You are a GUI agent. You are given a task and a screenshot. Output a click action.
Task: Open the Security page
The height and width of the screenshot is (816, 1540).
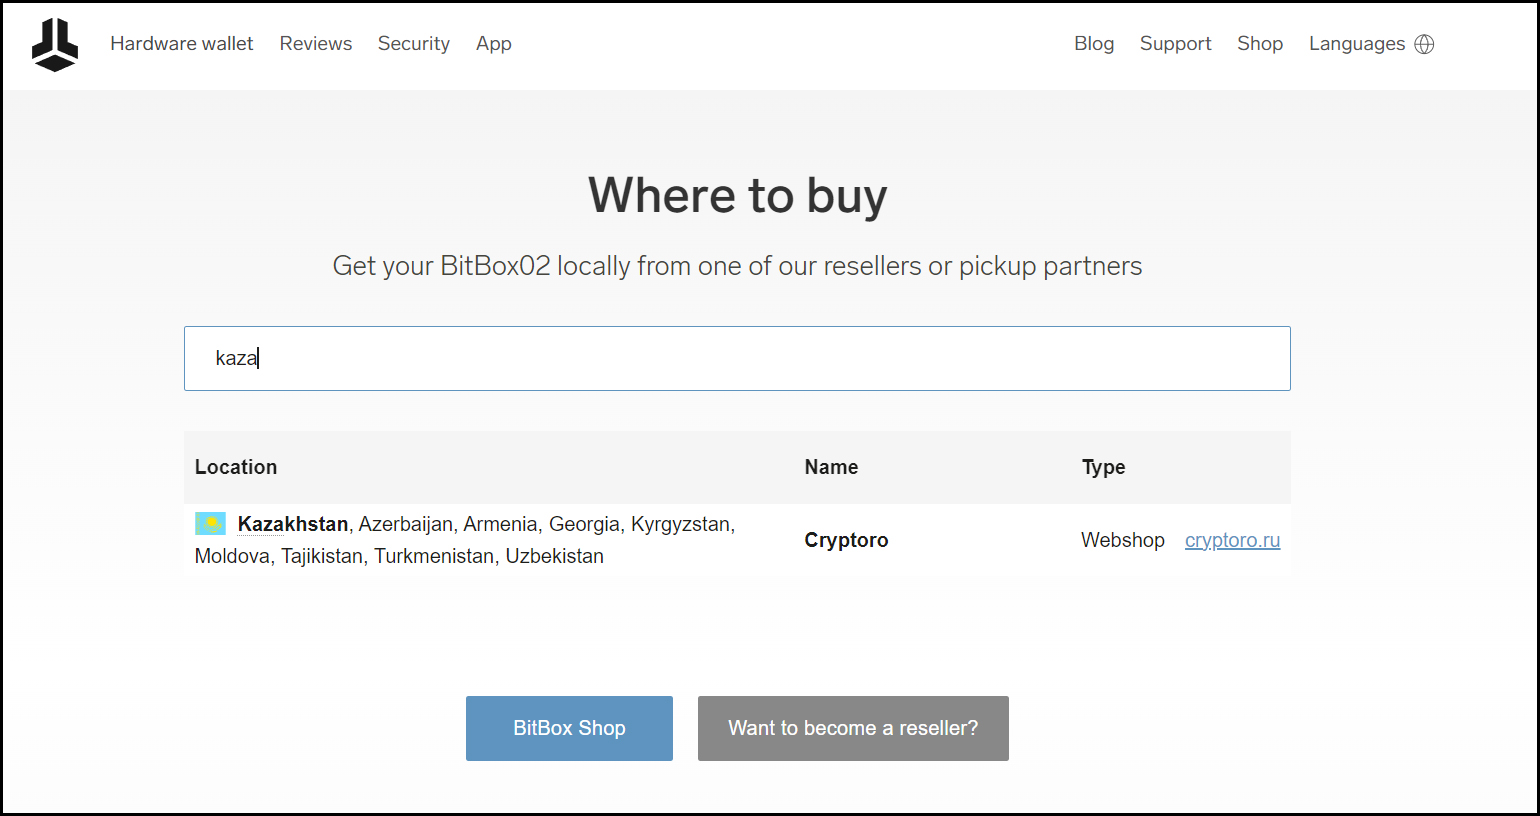[413, 44]
